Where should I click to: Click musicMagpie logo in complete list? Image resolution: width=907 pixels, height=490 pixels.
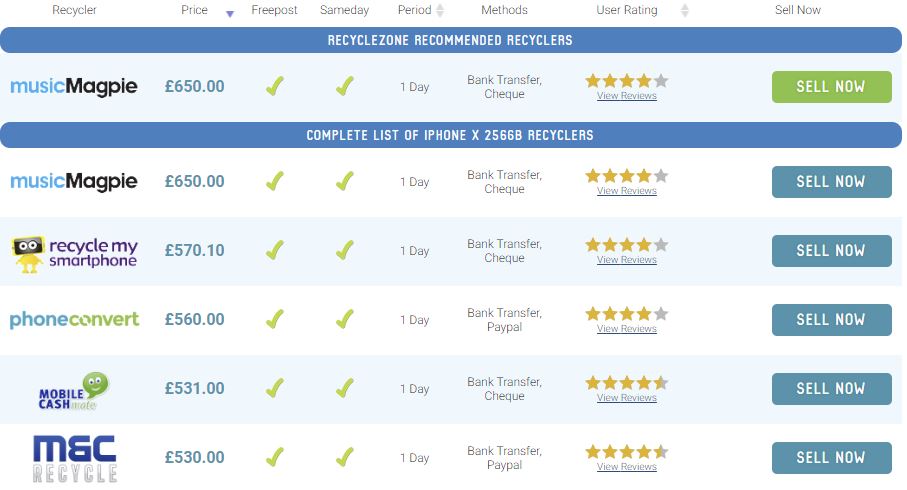tap(75, 182)
